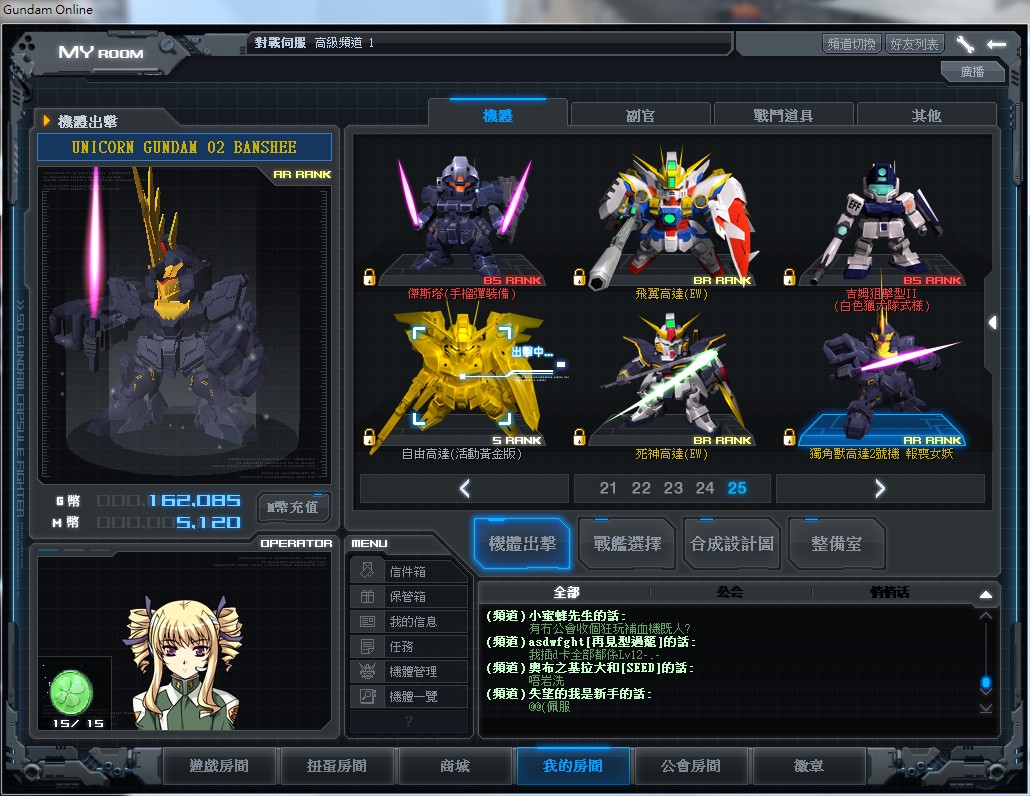This screenshot has height=796, width=1030.
Task: Open 機體管理 in menu
Action: 409,671
